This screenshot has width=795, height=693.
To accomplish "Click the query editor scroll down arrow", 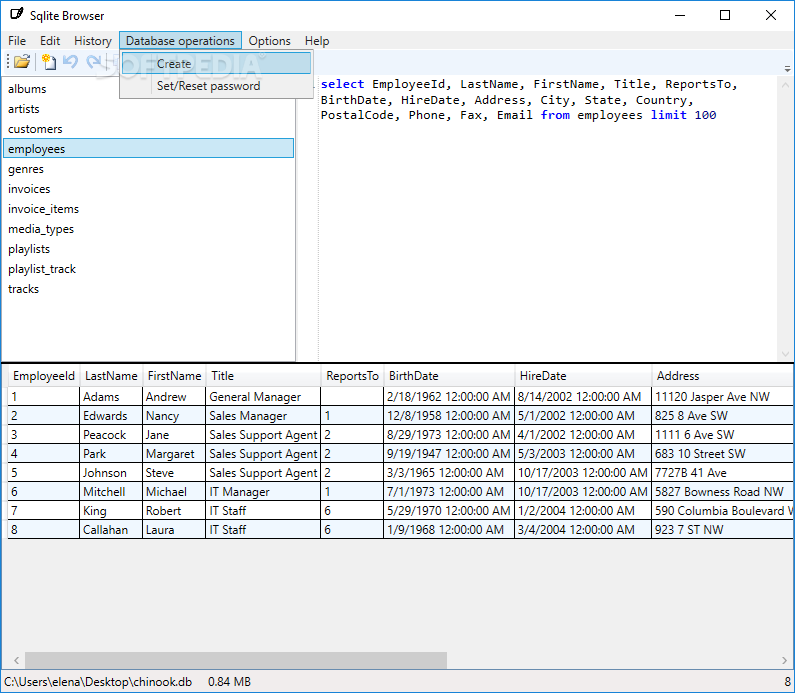I will [x=785, y=354].
